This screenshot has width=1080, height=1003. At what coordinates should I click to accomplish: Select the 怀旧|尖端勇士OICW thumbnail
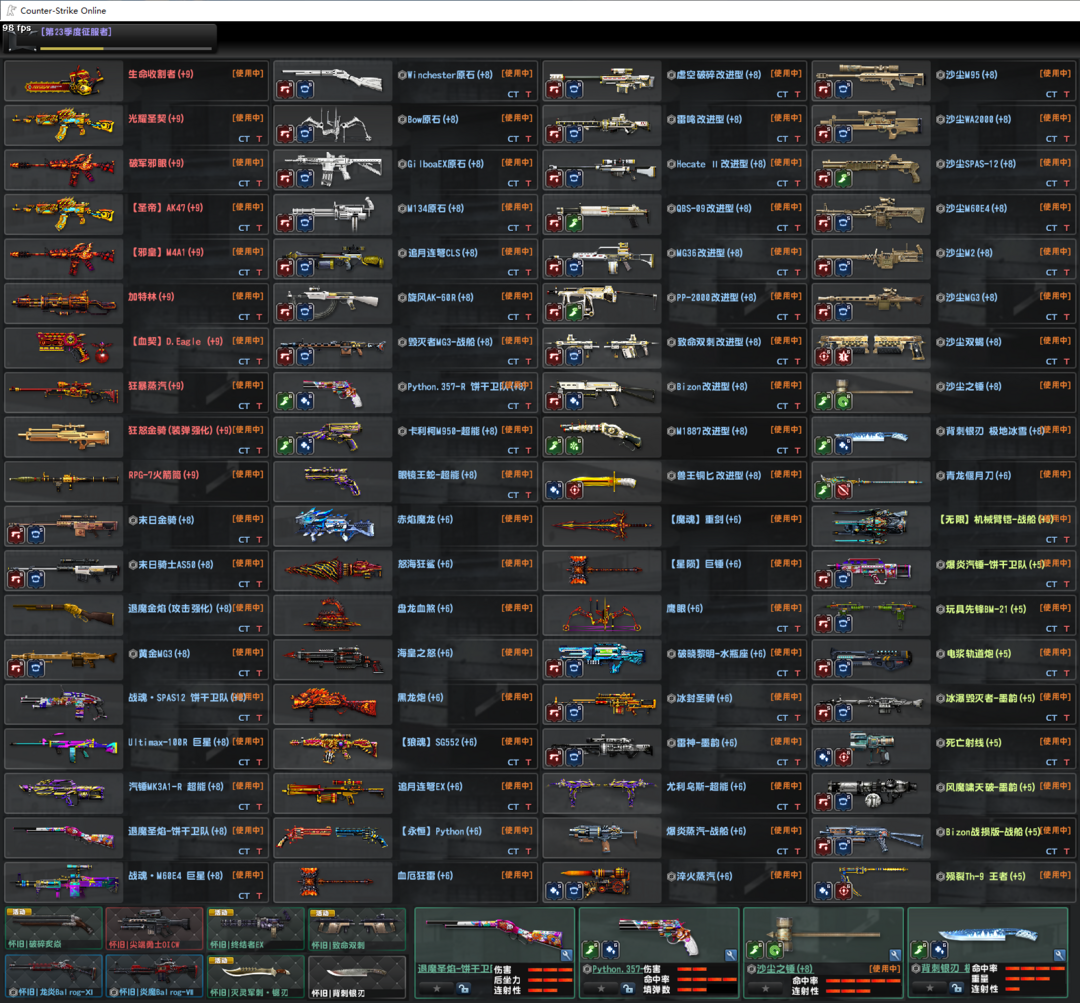(154, 926)
